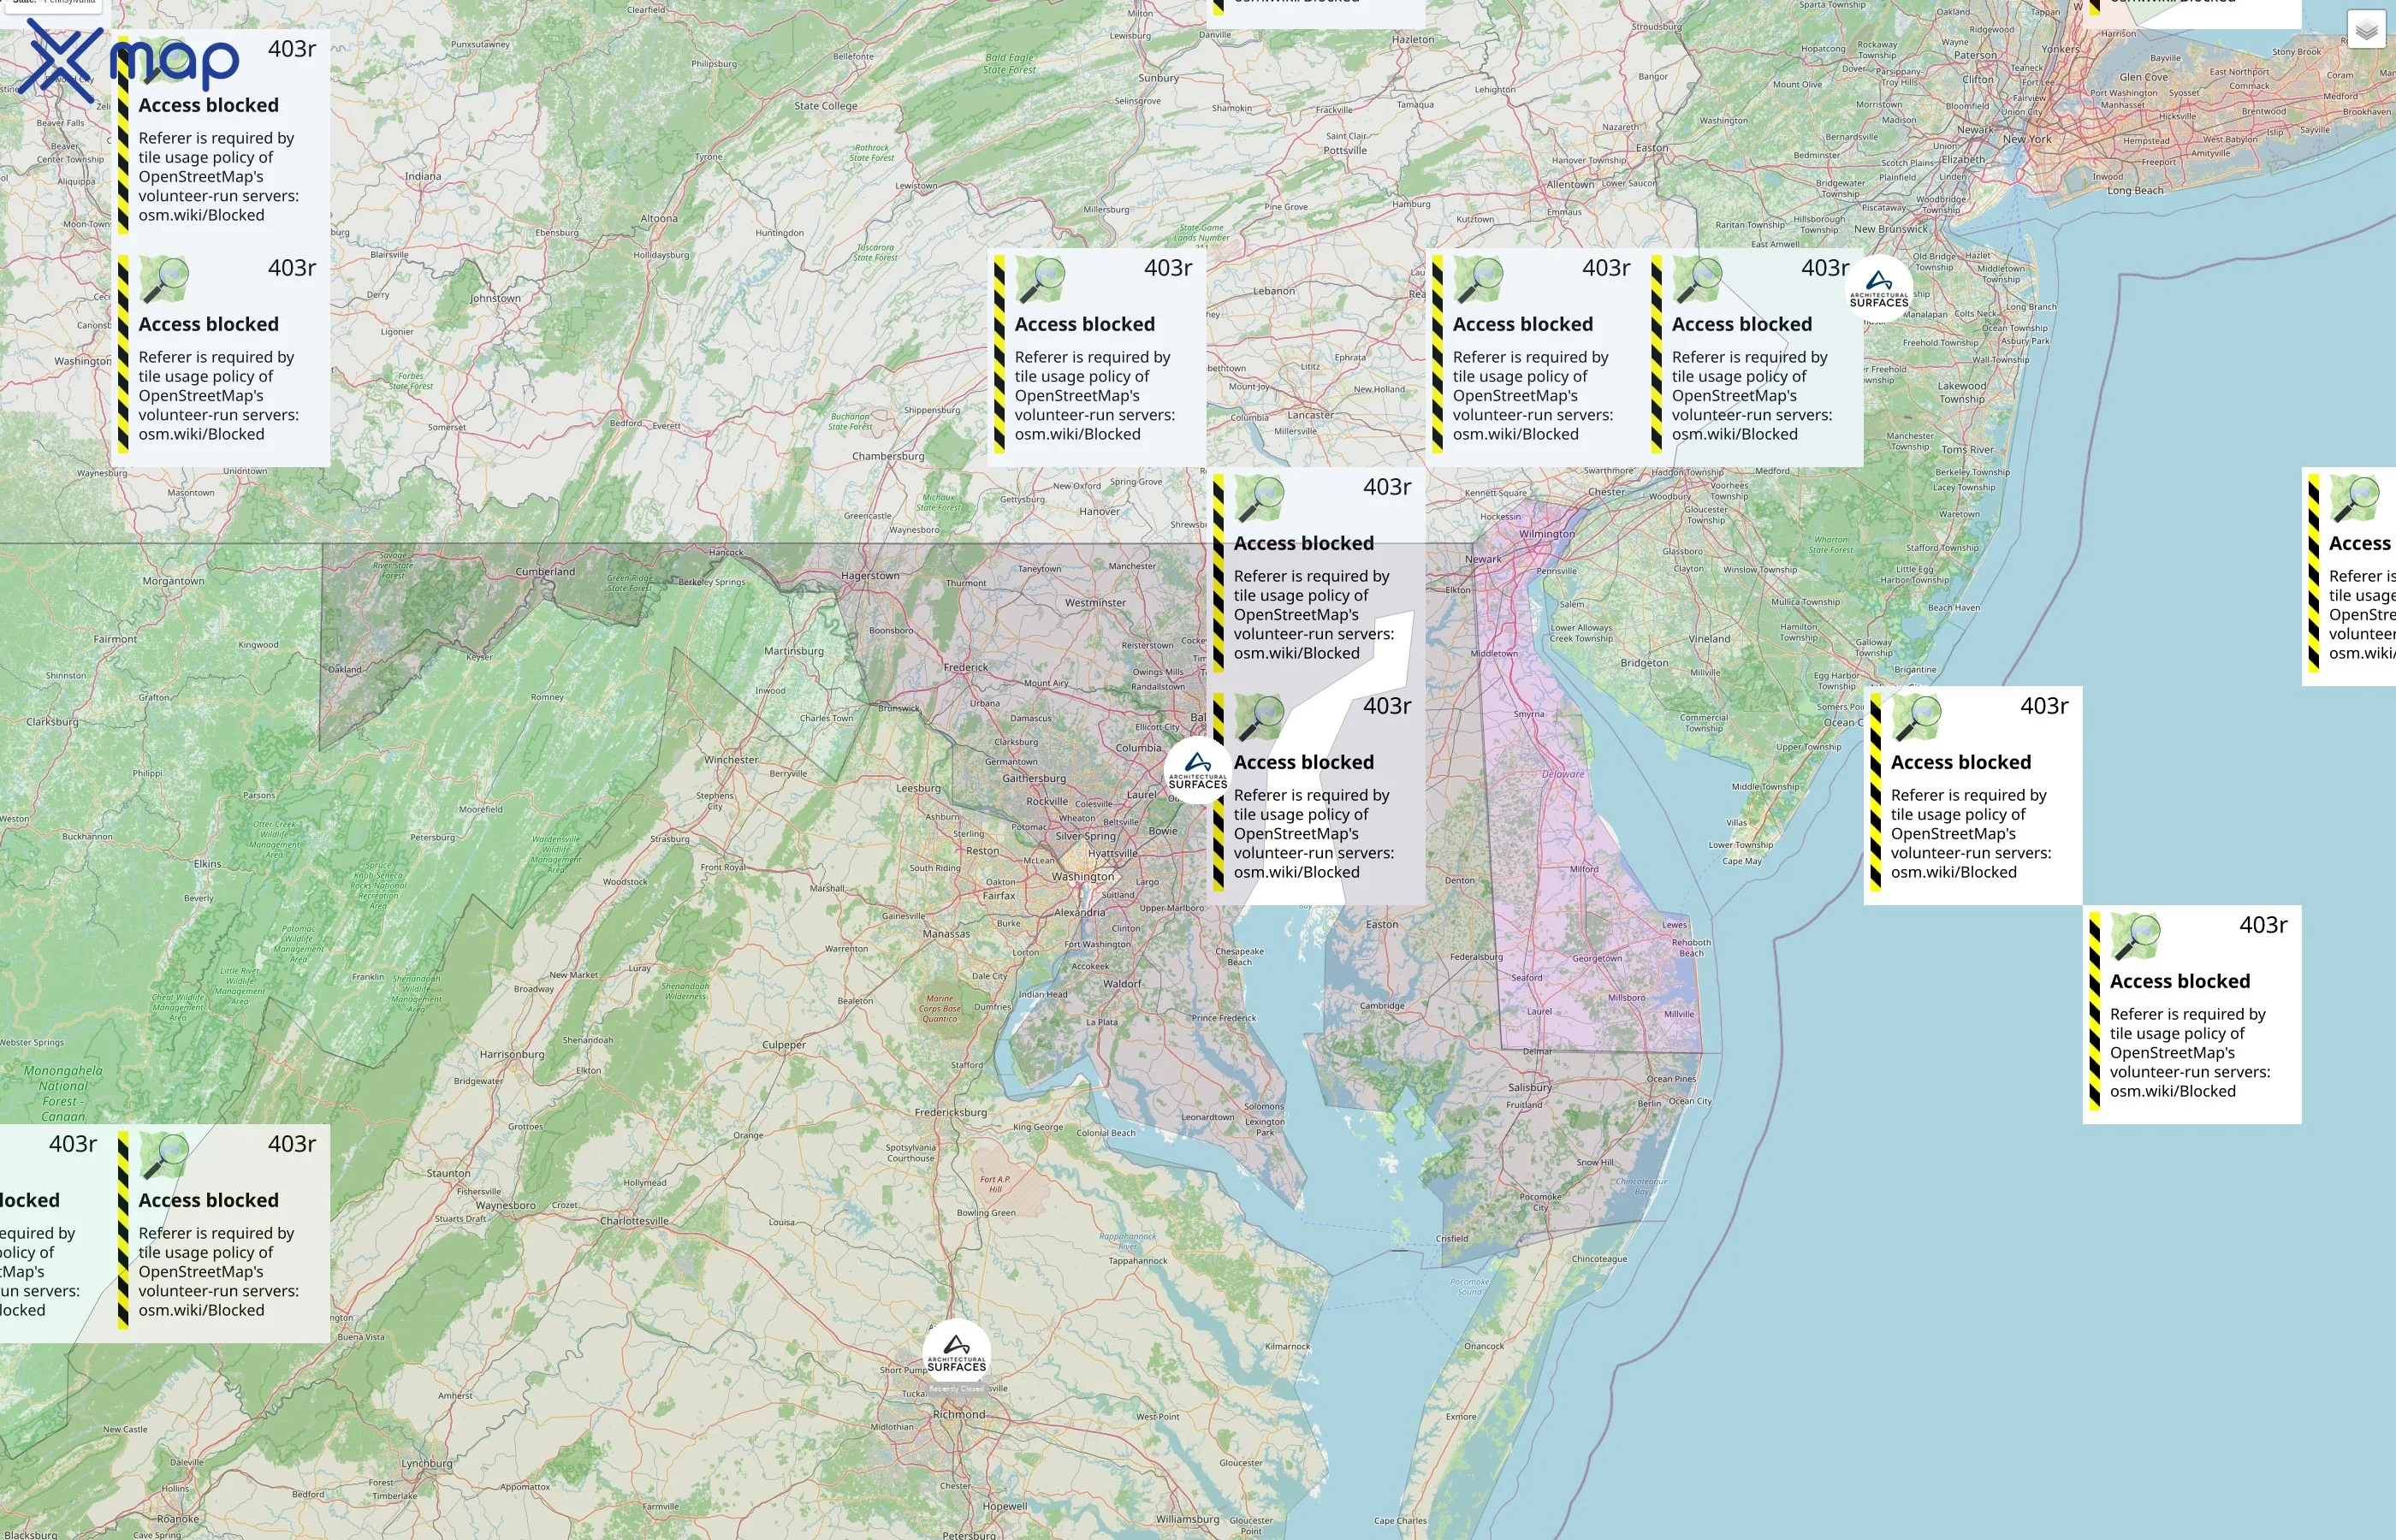Image resolution: width=2396 pixels, height=1540 pixels.
Task: Click the Hazleton city label
Action: pyautogui.click(x=1413, y=40)
